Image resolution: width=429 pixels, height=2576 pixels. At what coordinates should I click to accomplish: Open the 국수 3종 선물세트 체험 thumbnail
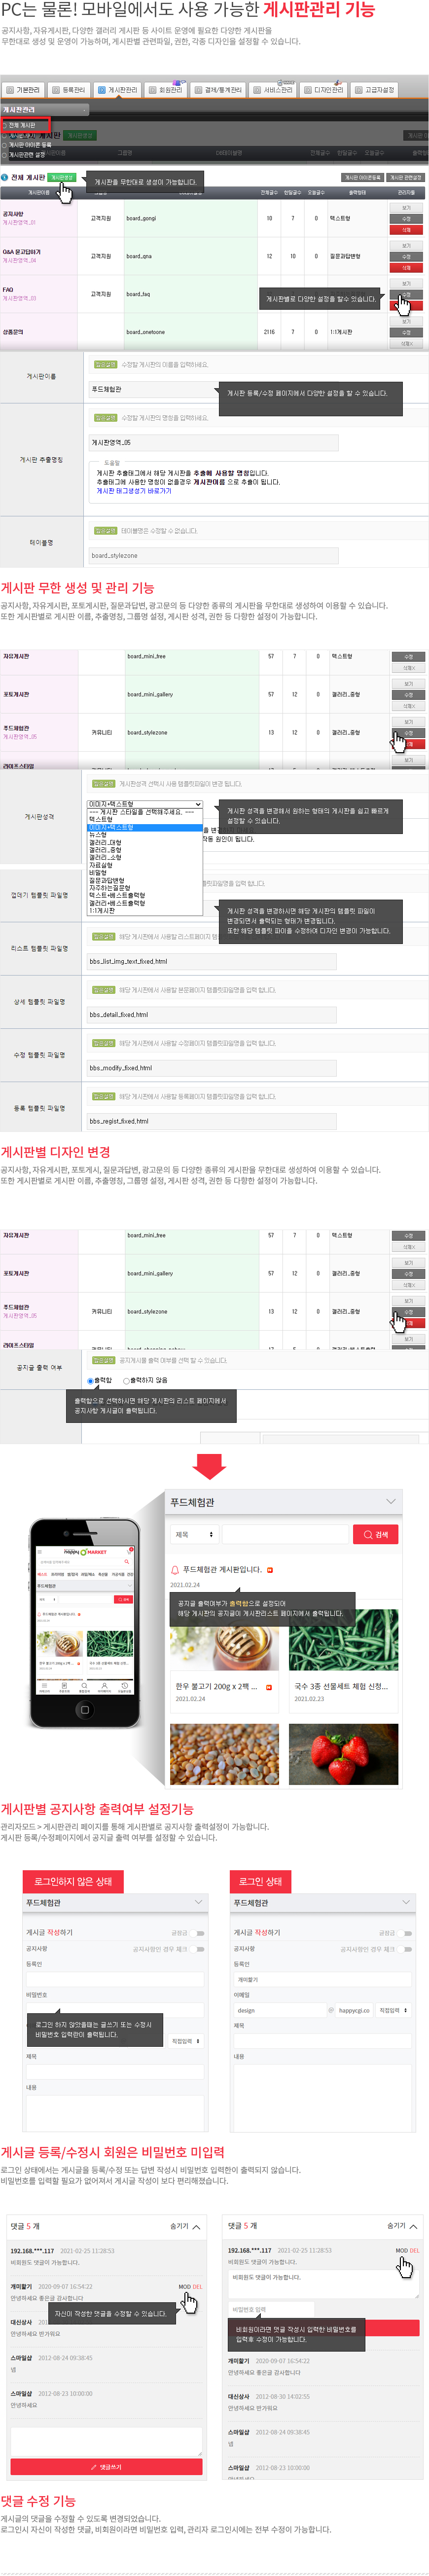coord(343,1639)
